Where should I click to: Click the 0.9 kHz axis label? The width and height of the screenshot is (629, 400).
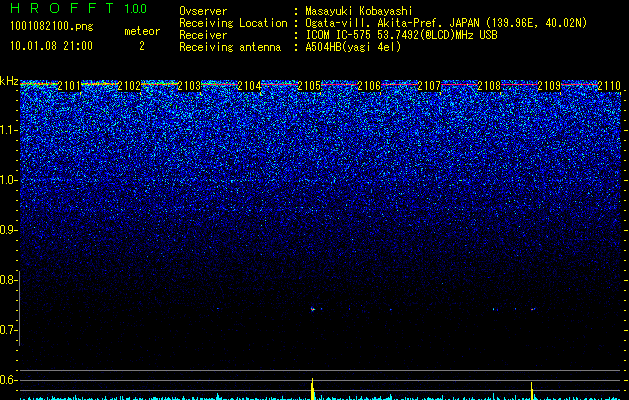(x=9, y=230)
